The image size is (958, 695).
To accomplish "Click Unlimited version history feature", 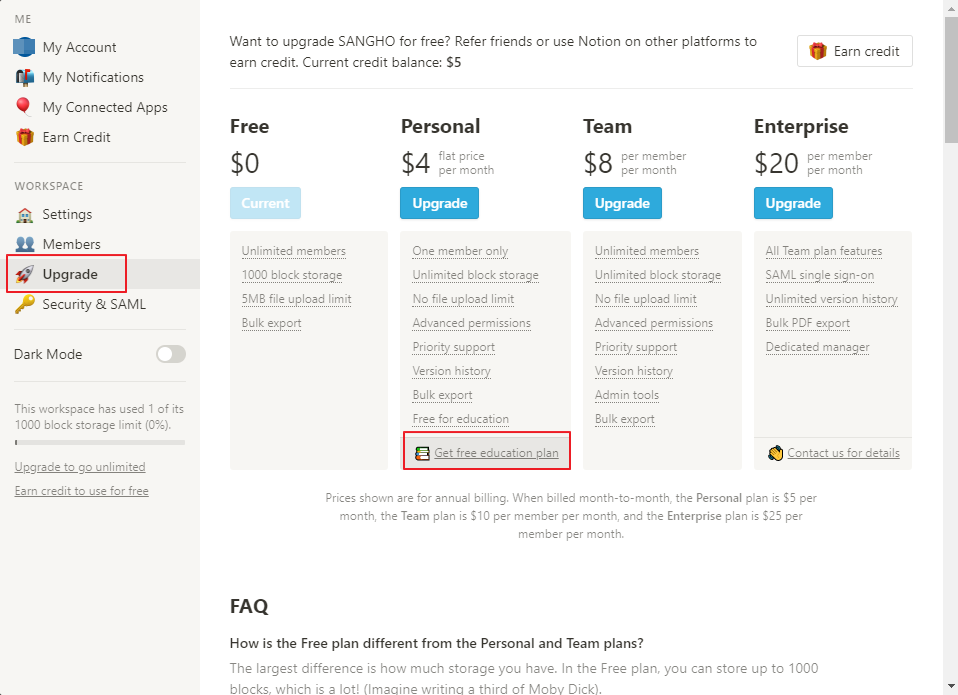I will (832, 299).
